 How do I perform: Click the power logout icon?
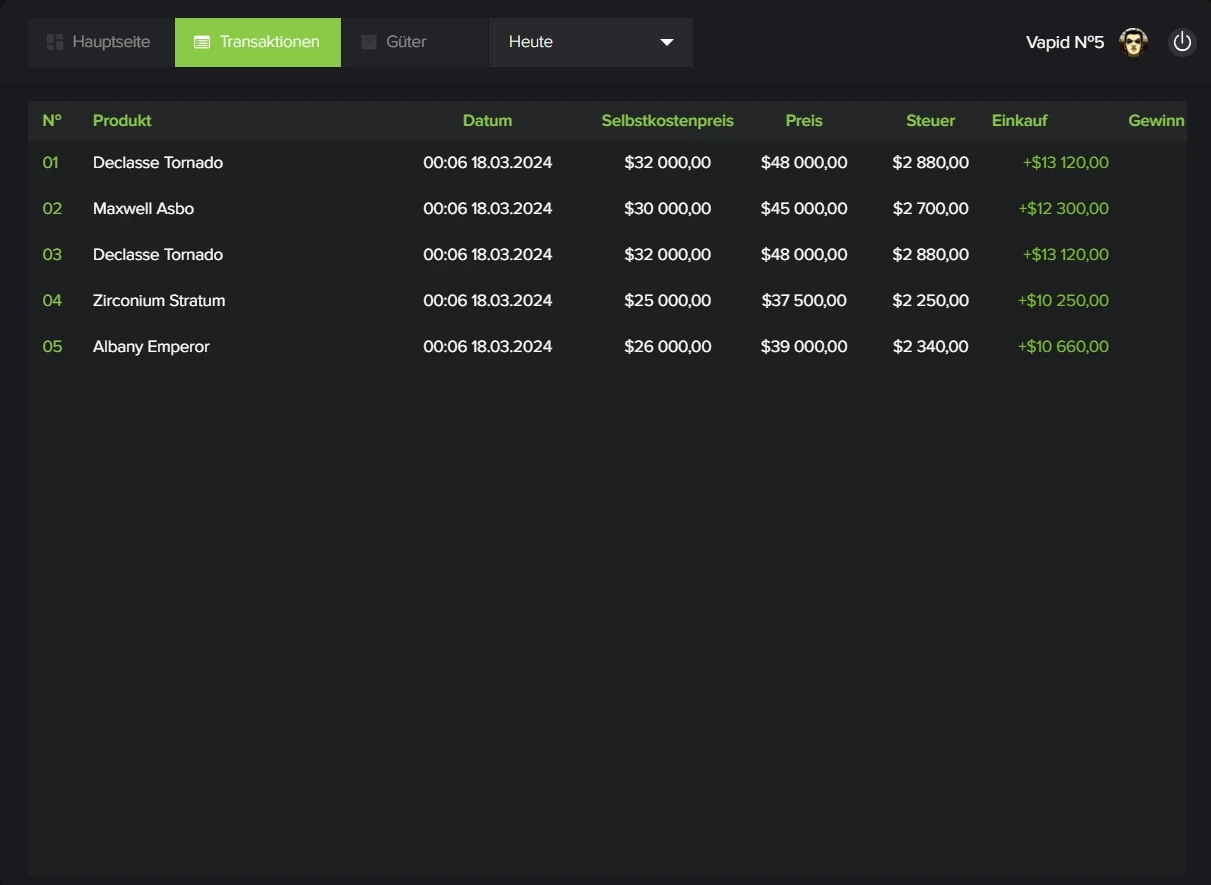coord(1182,42)
